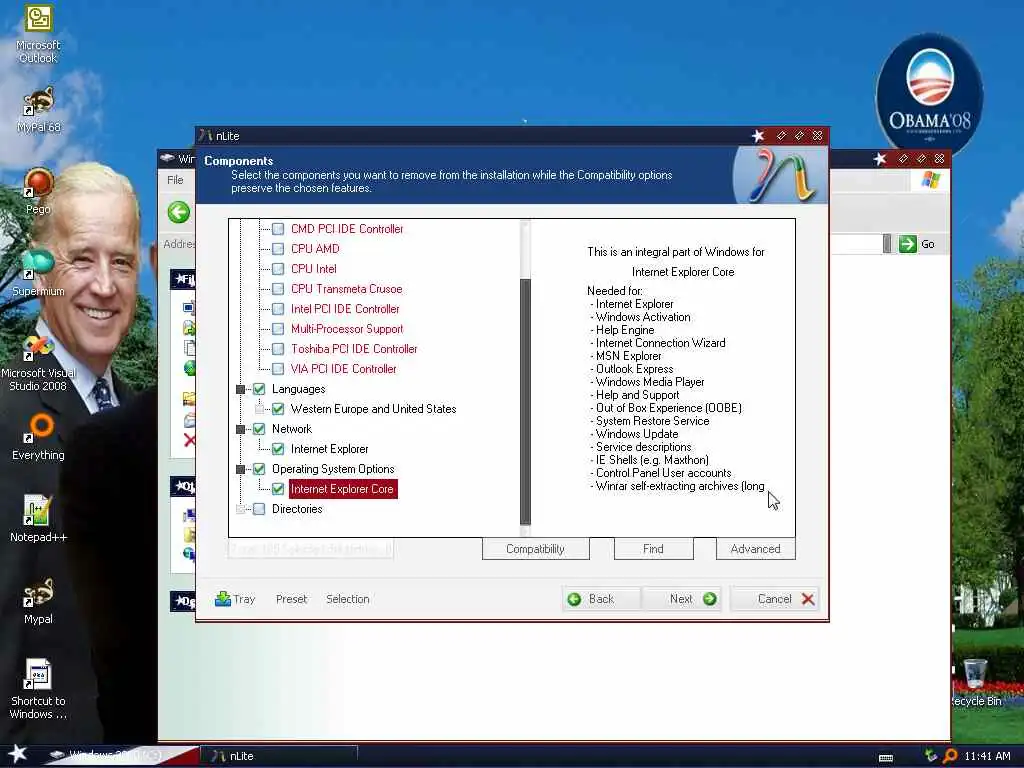Check CPU Transmeta Crusoe component
This screenshot has width=1024, height=768.
pyautogui.click(x=278, y=289)
